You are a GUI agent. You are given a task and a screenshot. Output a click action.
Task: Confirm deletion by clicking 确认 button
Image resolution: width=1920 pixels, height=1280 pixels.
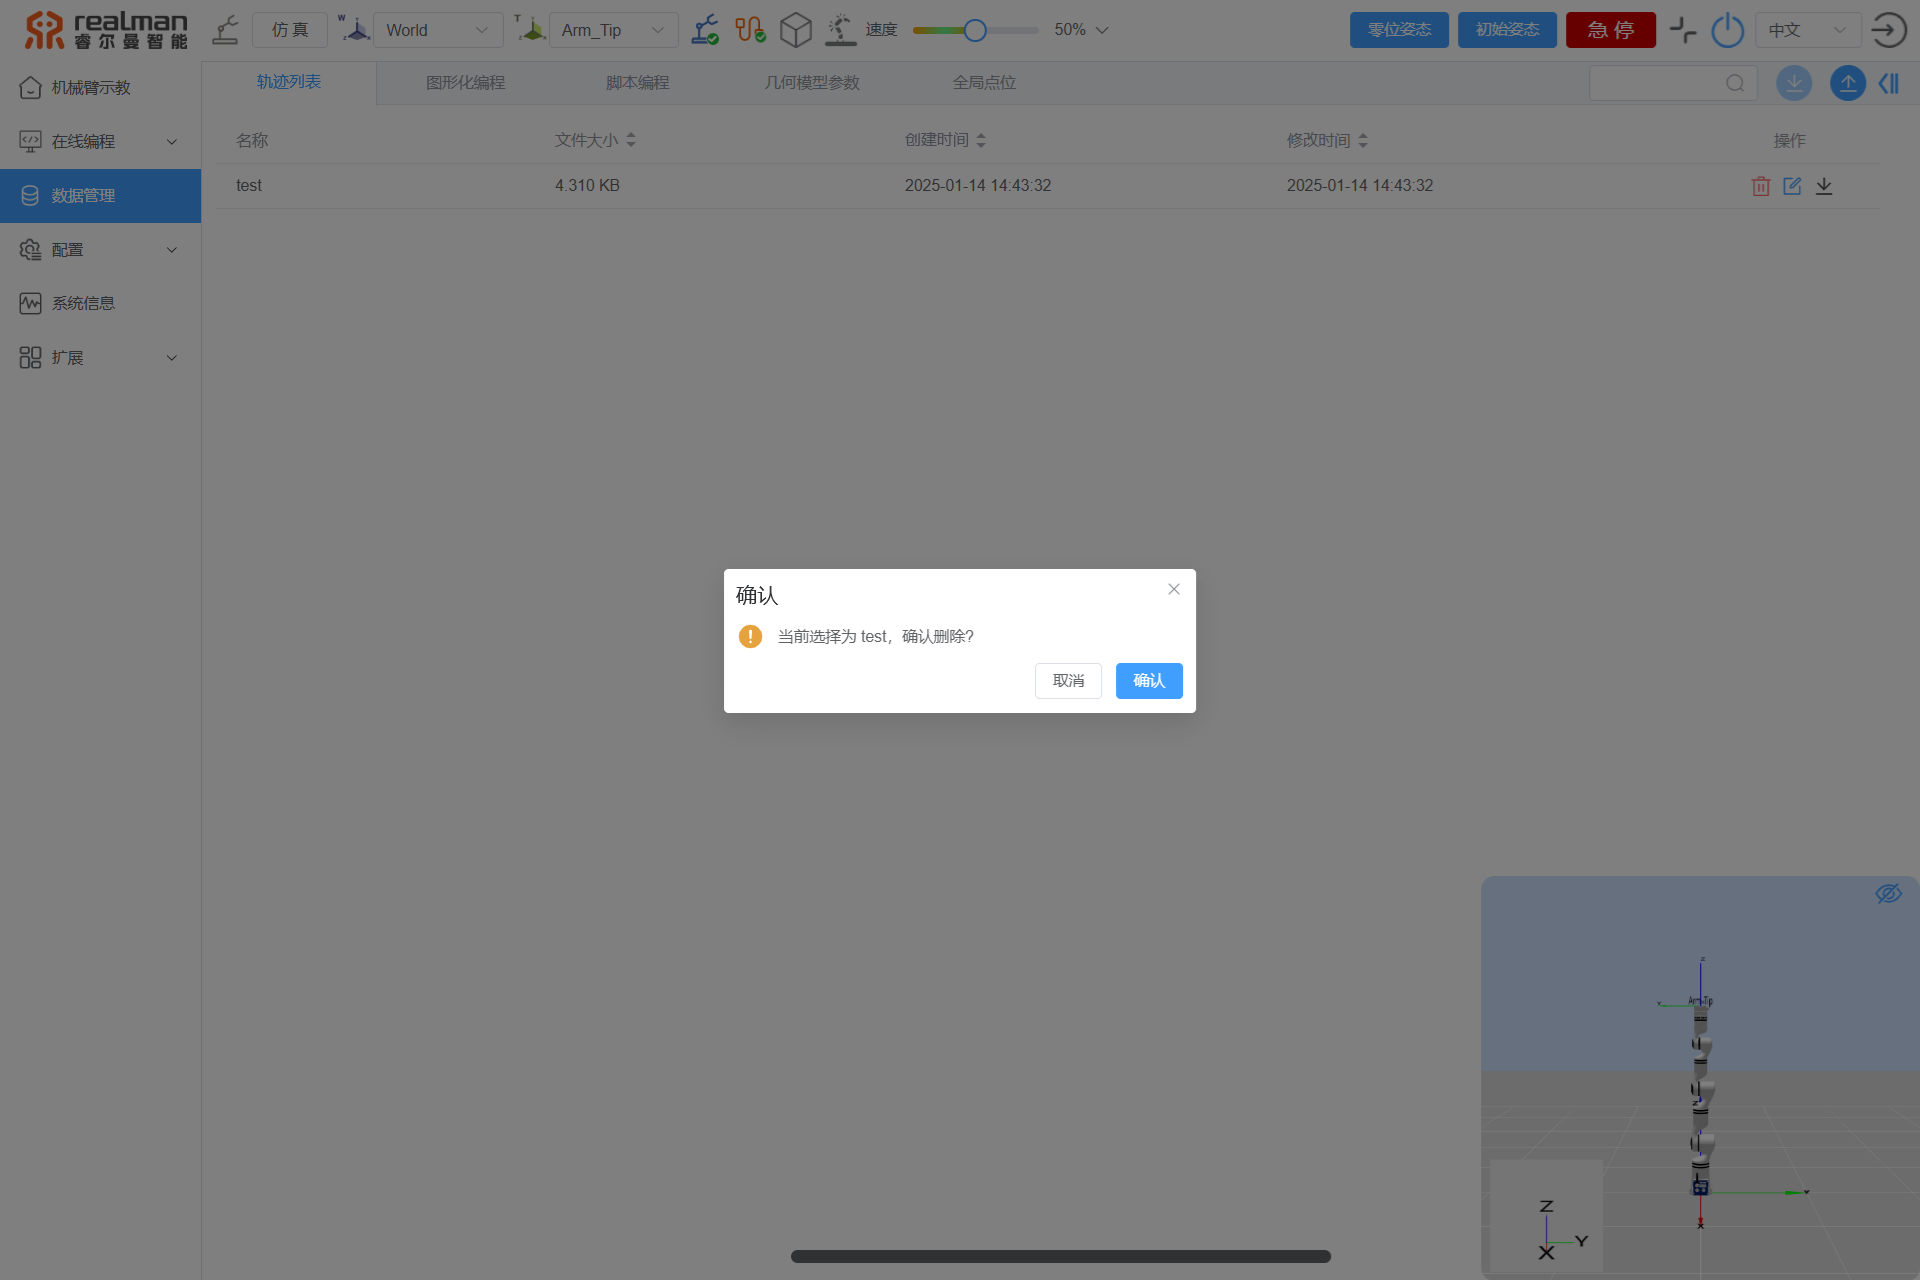(x=1150, y=681)
